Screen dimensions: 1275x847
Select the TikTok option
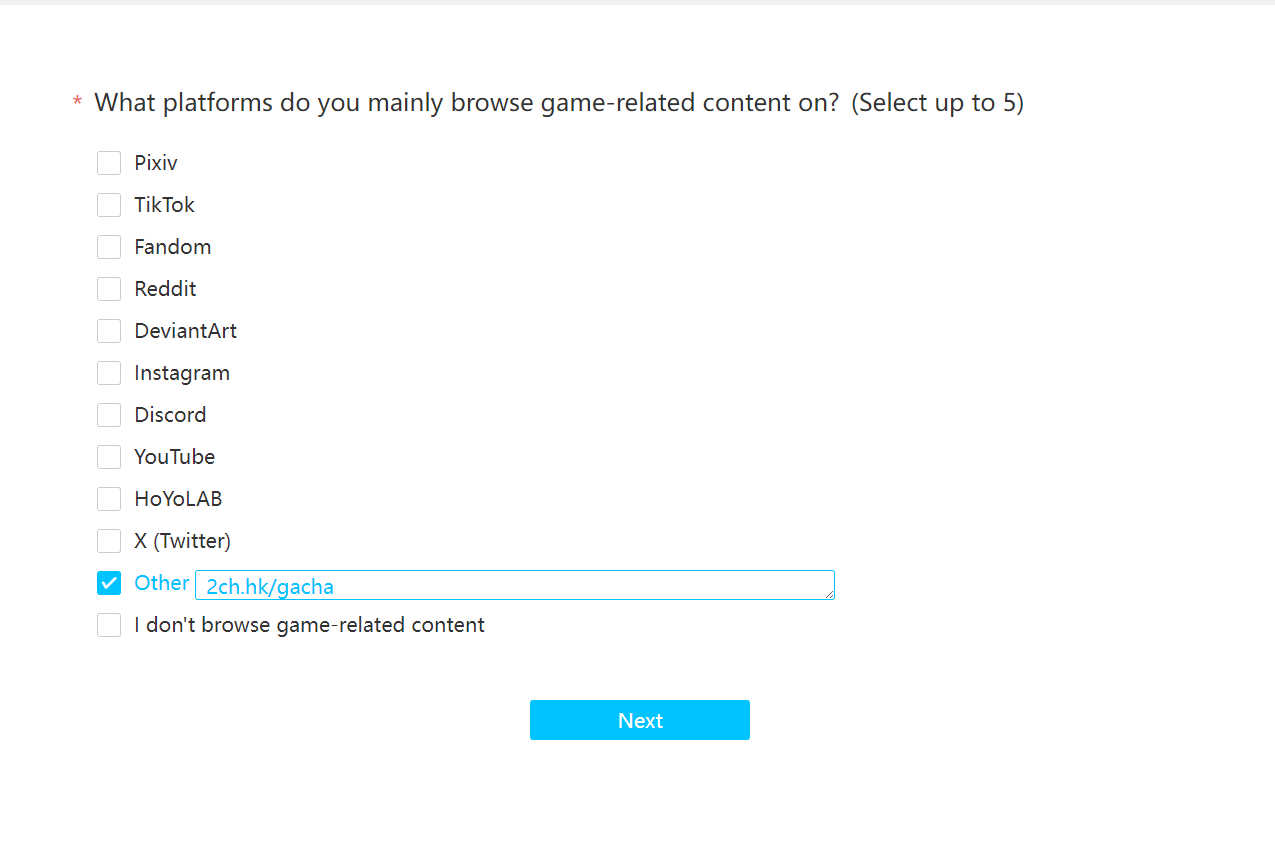(x=109, y=205)
